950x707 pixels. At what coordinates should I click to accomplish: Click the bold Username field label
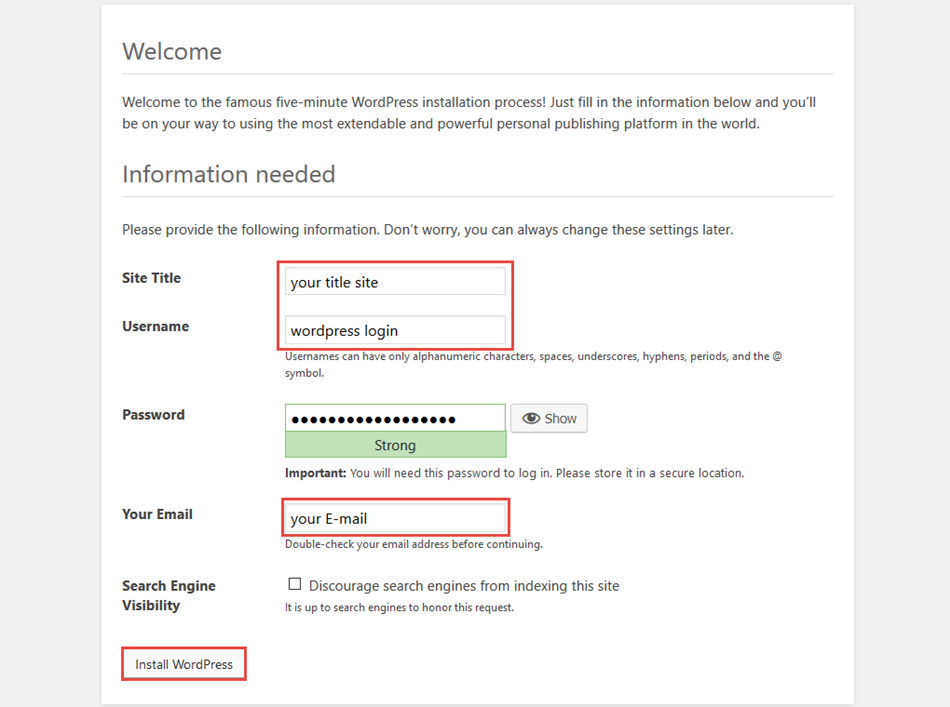click(x=155, y=326)
